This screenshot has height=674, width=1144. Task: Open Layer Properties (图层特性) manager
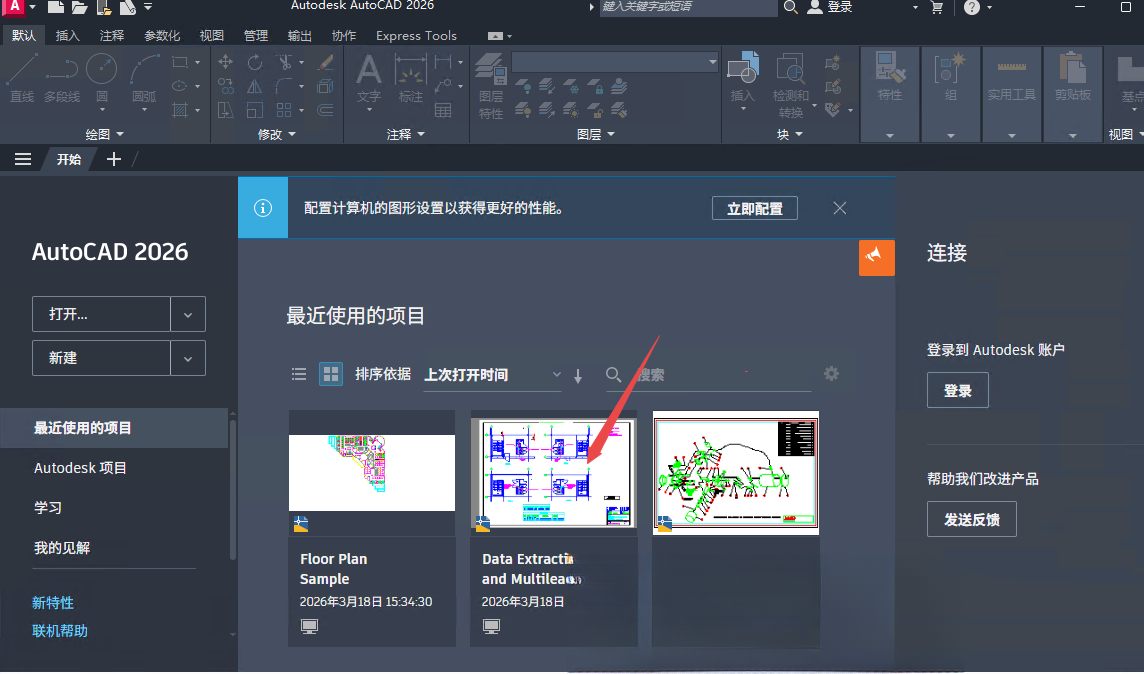491,85
